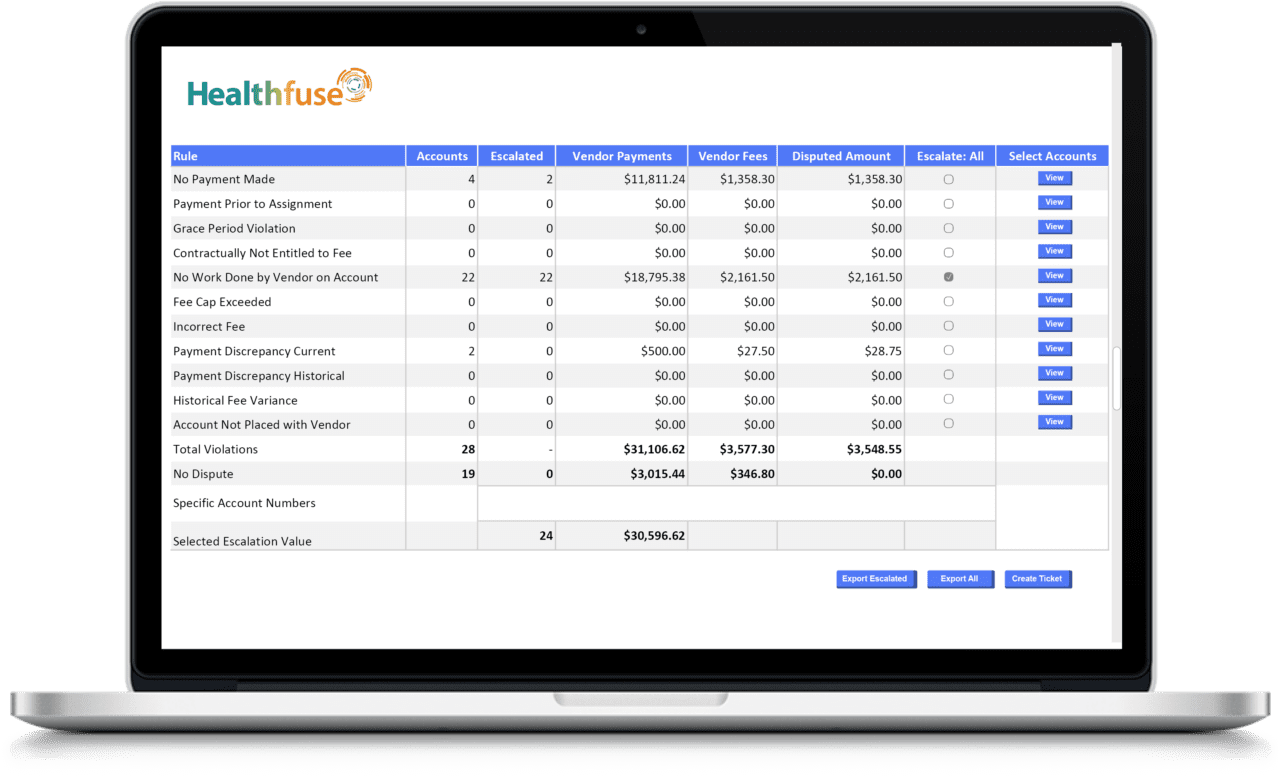Click the Create Ticket button
The height and width of the screenshot is (776, 1280).
coord(1037,579)
